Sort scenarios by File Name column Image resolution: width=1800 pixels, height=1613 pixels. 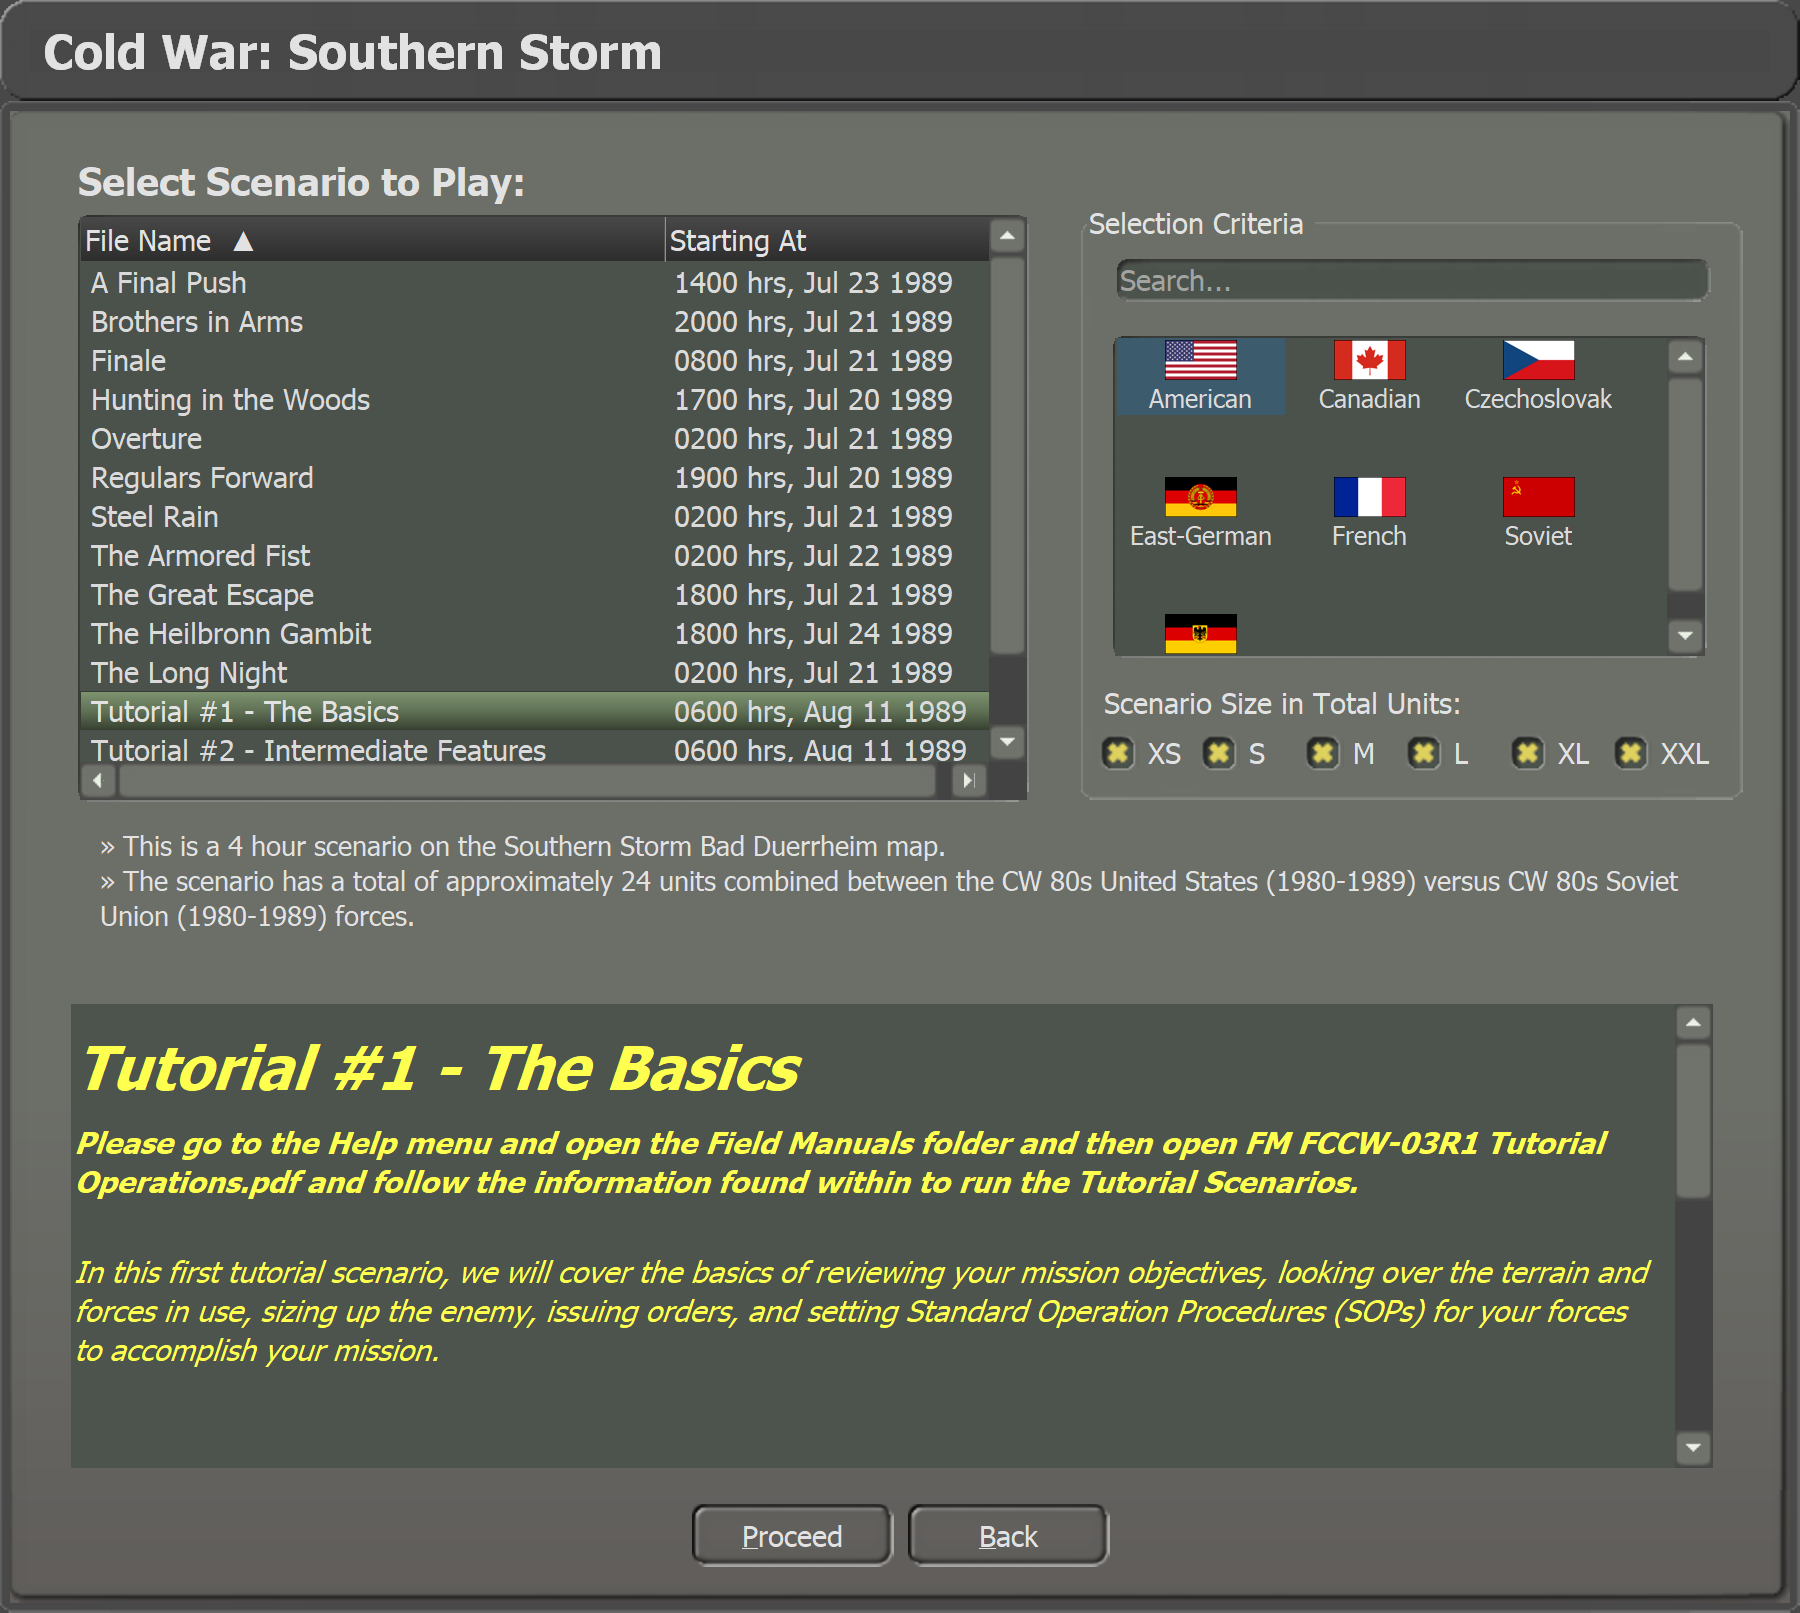click(x=372, y=240)
